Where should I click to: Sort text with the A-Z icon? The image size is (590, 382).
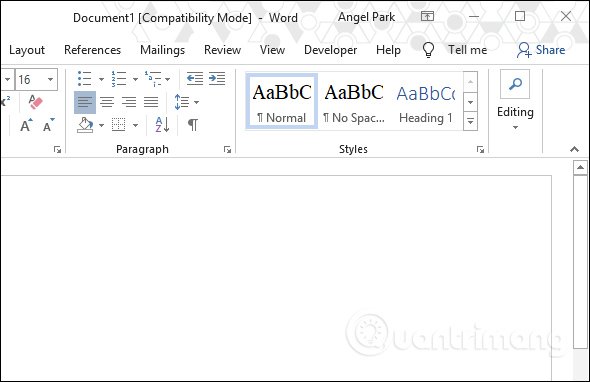point(163,125)
